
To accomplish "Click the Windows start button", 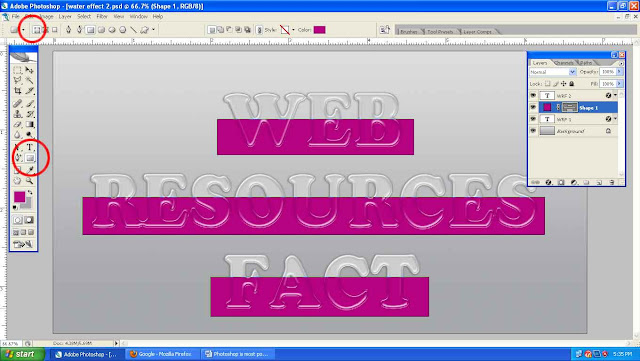I will [22, 354].
